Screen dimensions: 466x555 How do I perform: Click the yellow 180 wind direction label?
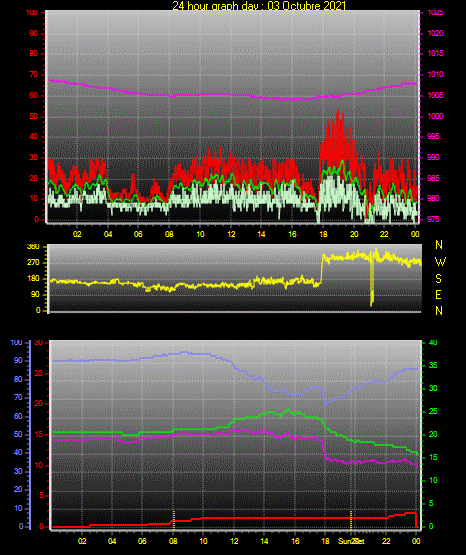(33, 279)
